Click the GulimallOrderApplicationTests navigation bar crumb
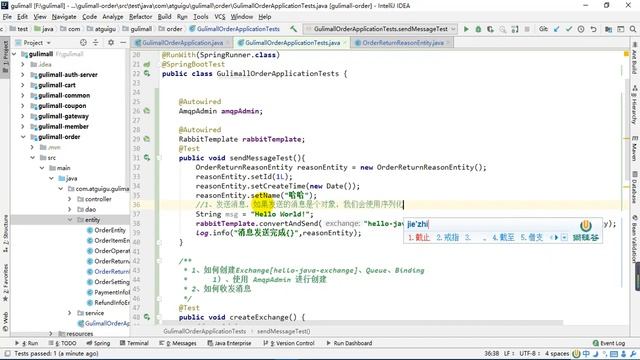 point(235,29)
